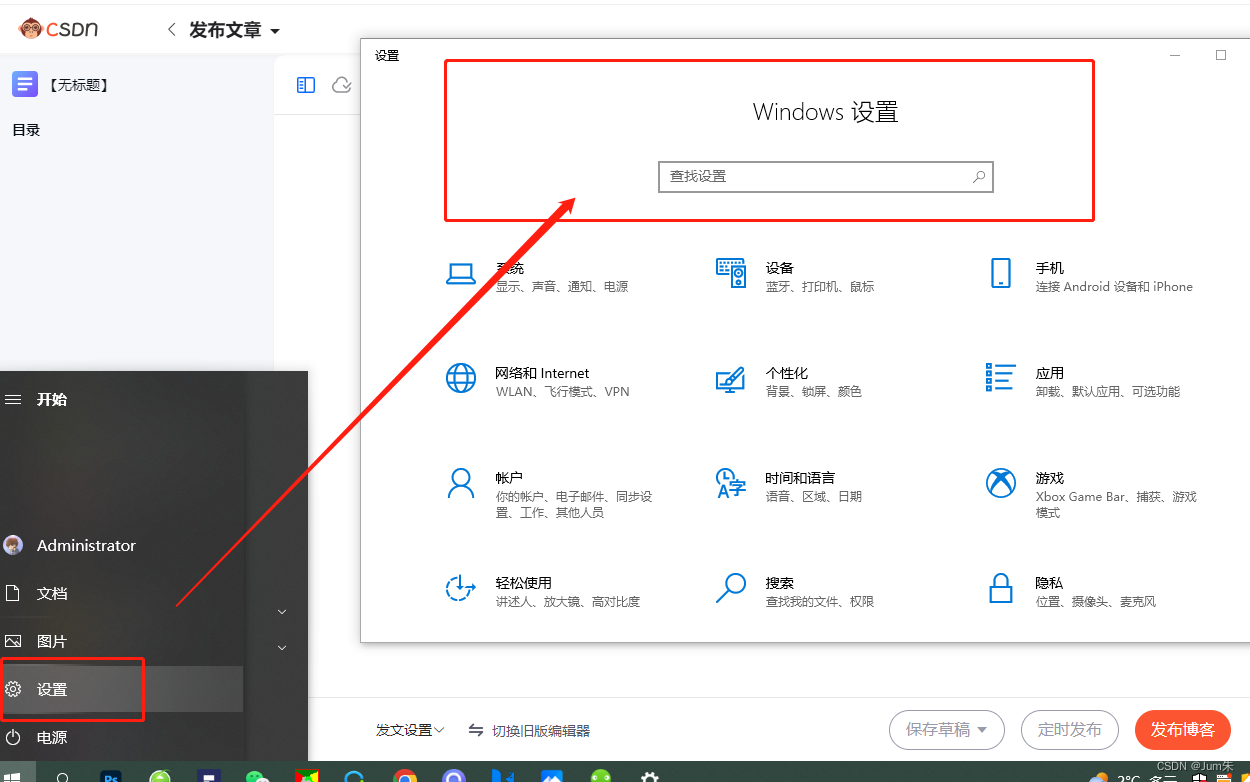Viewport: 1250px width, 782px height.
Task: Minimize the 设置 window
Action: 1176,55
